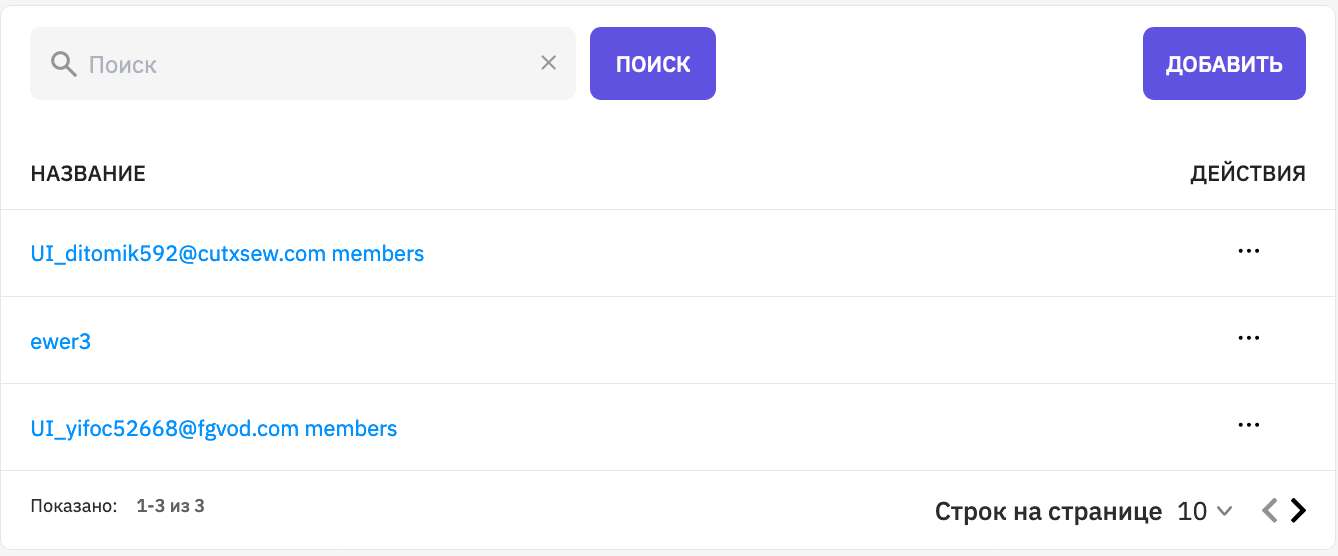Open actions menu for UI_ditomik592@cutxsew.com members
The image size is (1338, 556).
[x=1248, y=251]
